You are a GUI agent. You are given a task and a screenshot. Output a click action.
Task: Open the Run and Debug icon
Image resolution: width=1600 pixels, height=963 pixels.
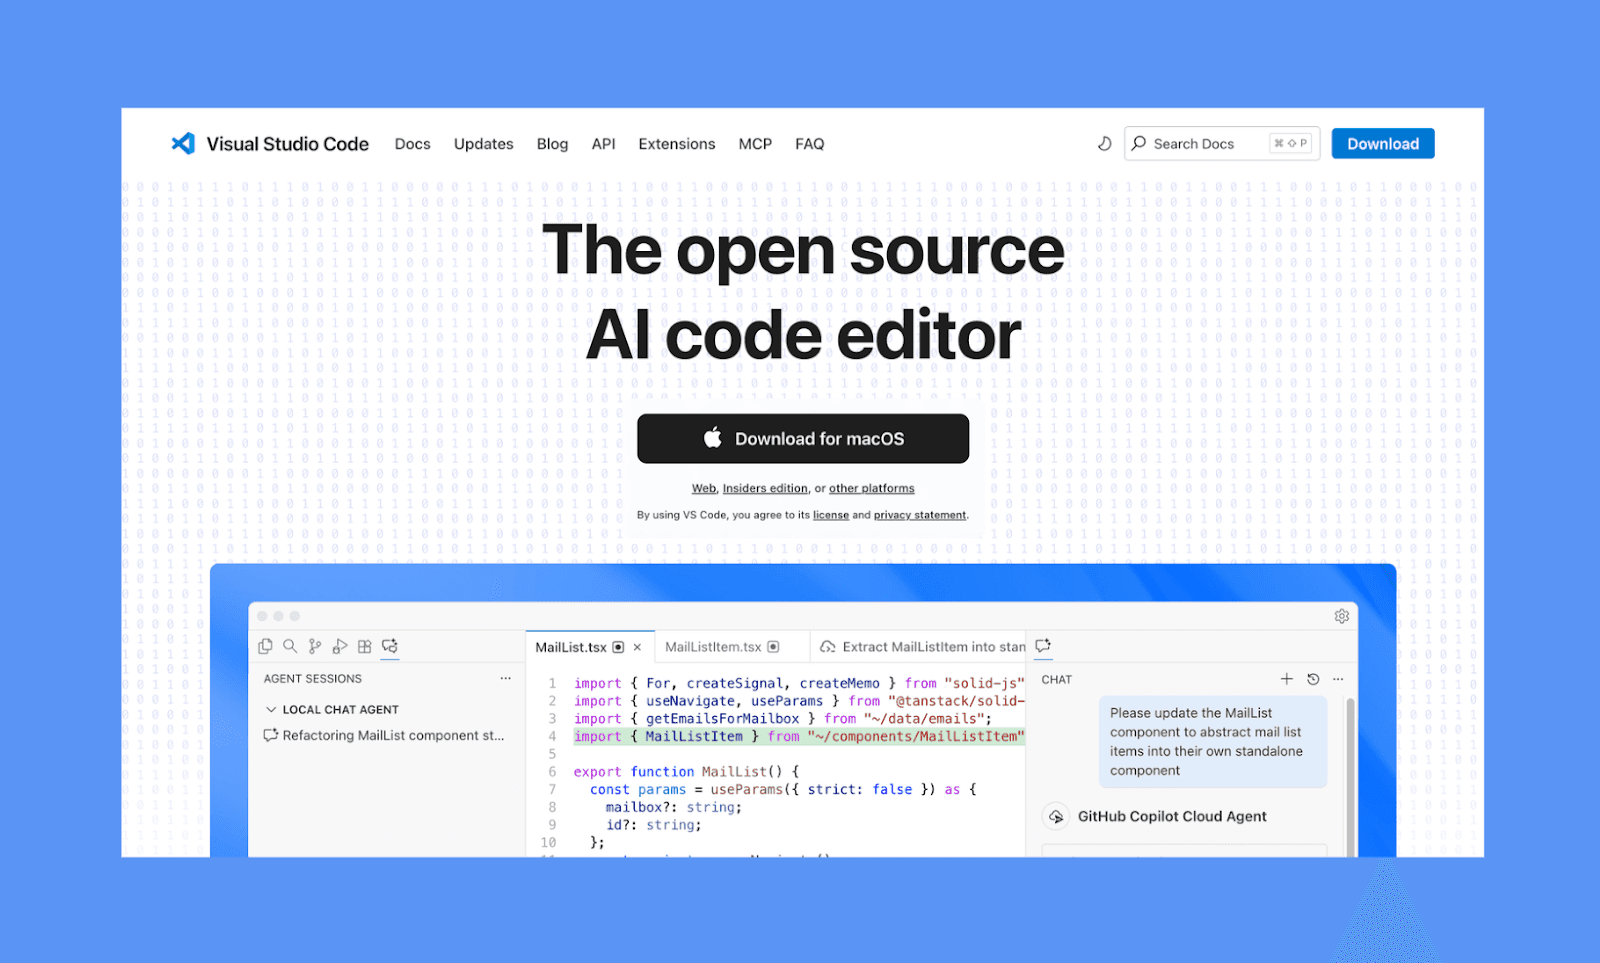[x=340, y=646]
